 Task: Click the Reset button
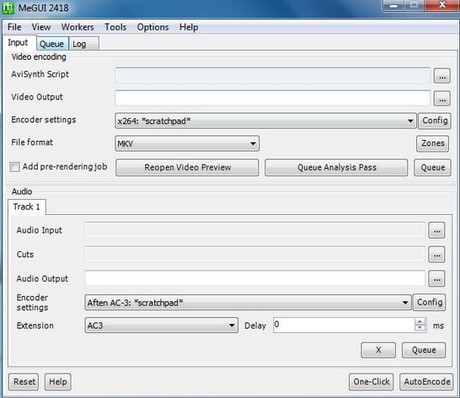click(24, 382)
